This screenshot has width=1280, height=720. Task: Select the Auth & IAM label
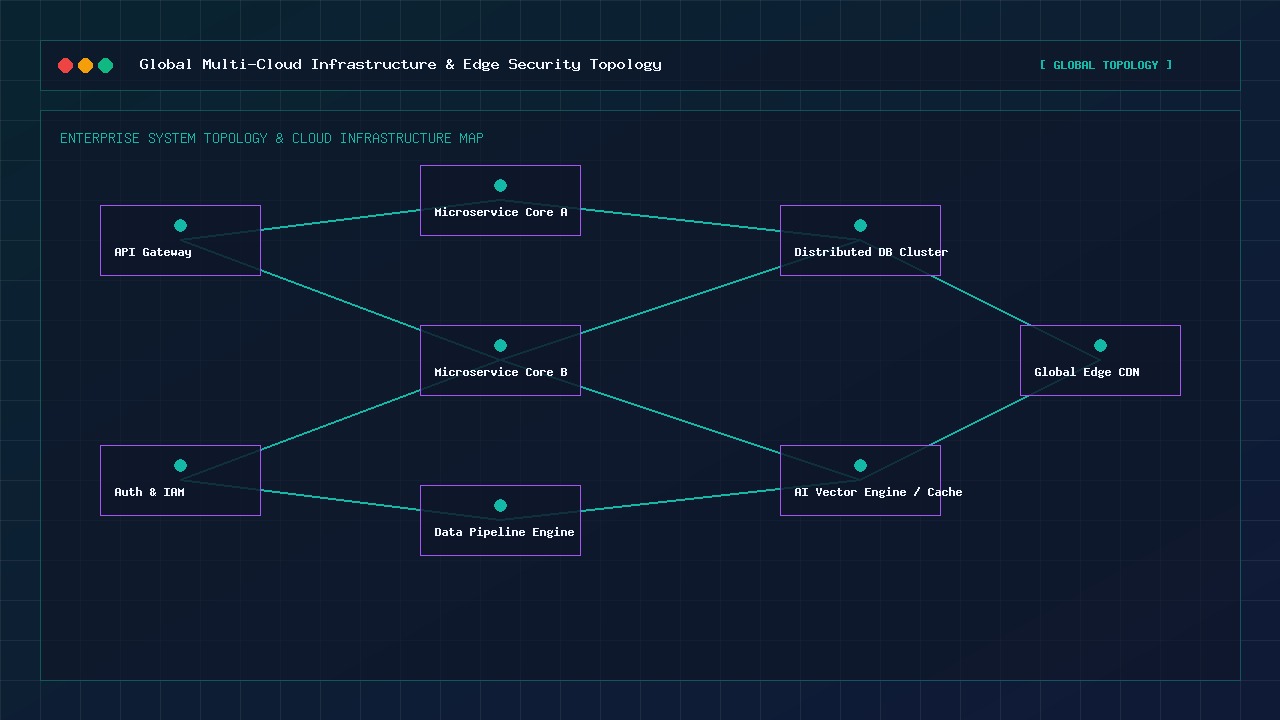(x=149, y=492)
